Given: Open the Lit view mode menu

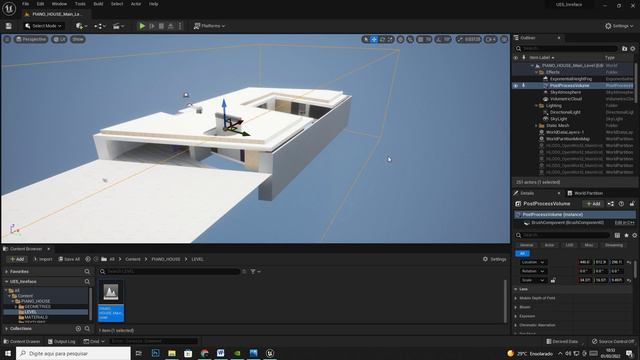Looking at the screenshot, I should [60, 39].
